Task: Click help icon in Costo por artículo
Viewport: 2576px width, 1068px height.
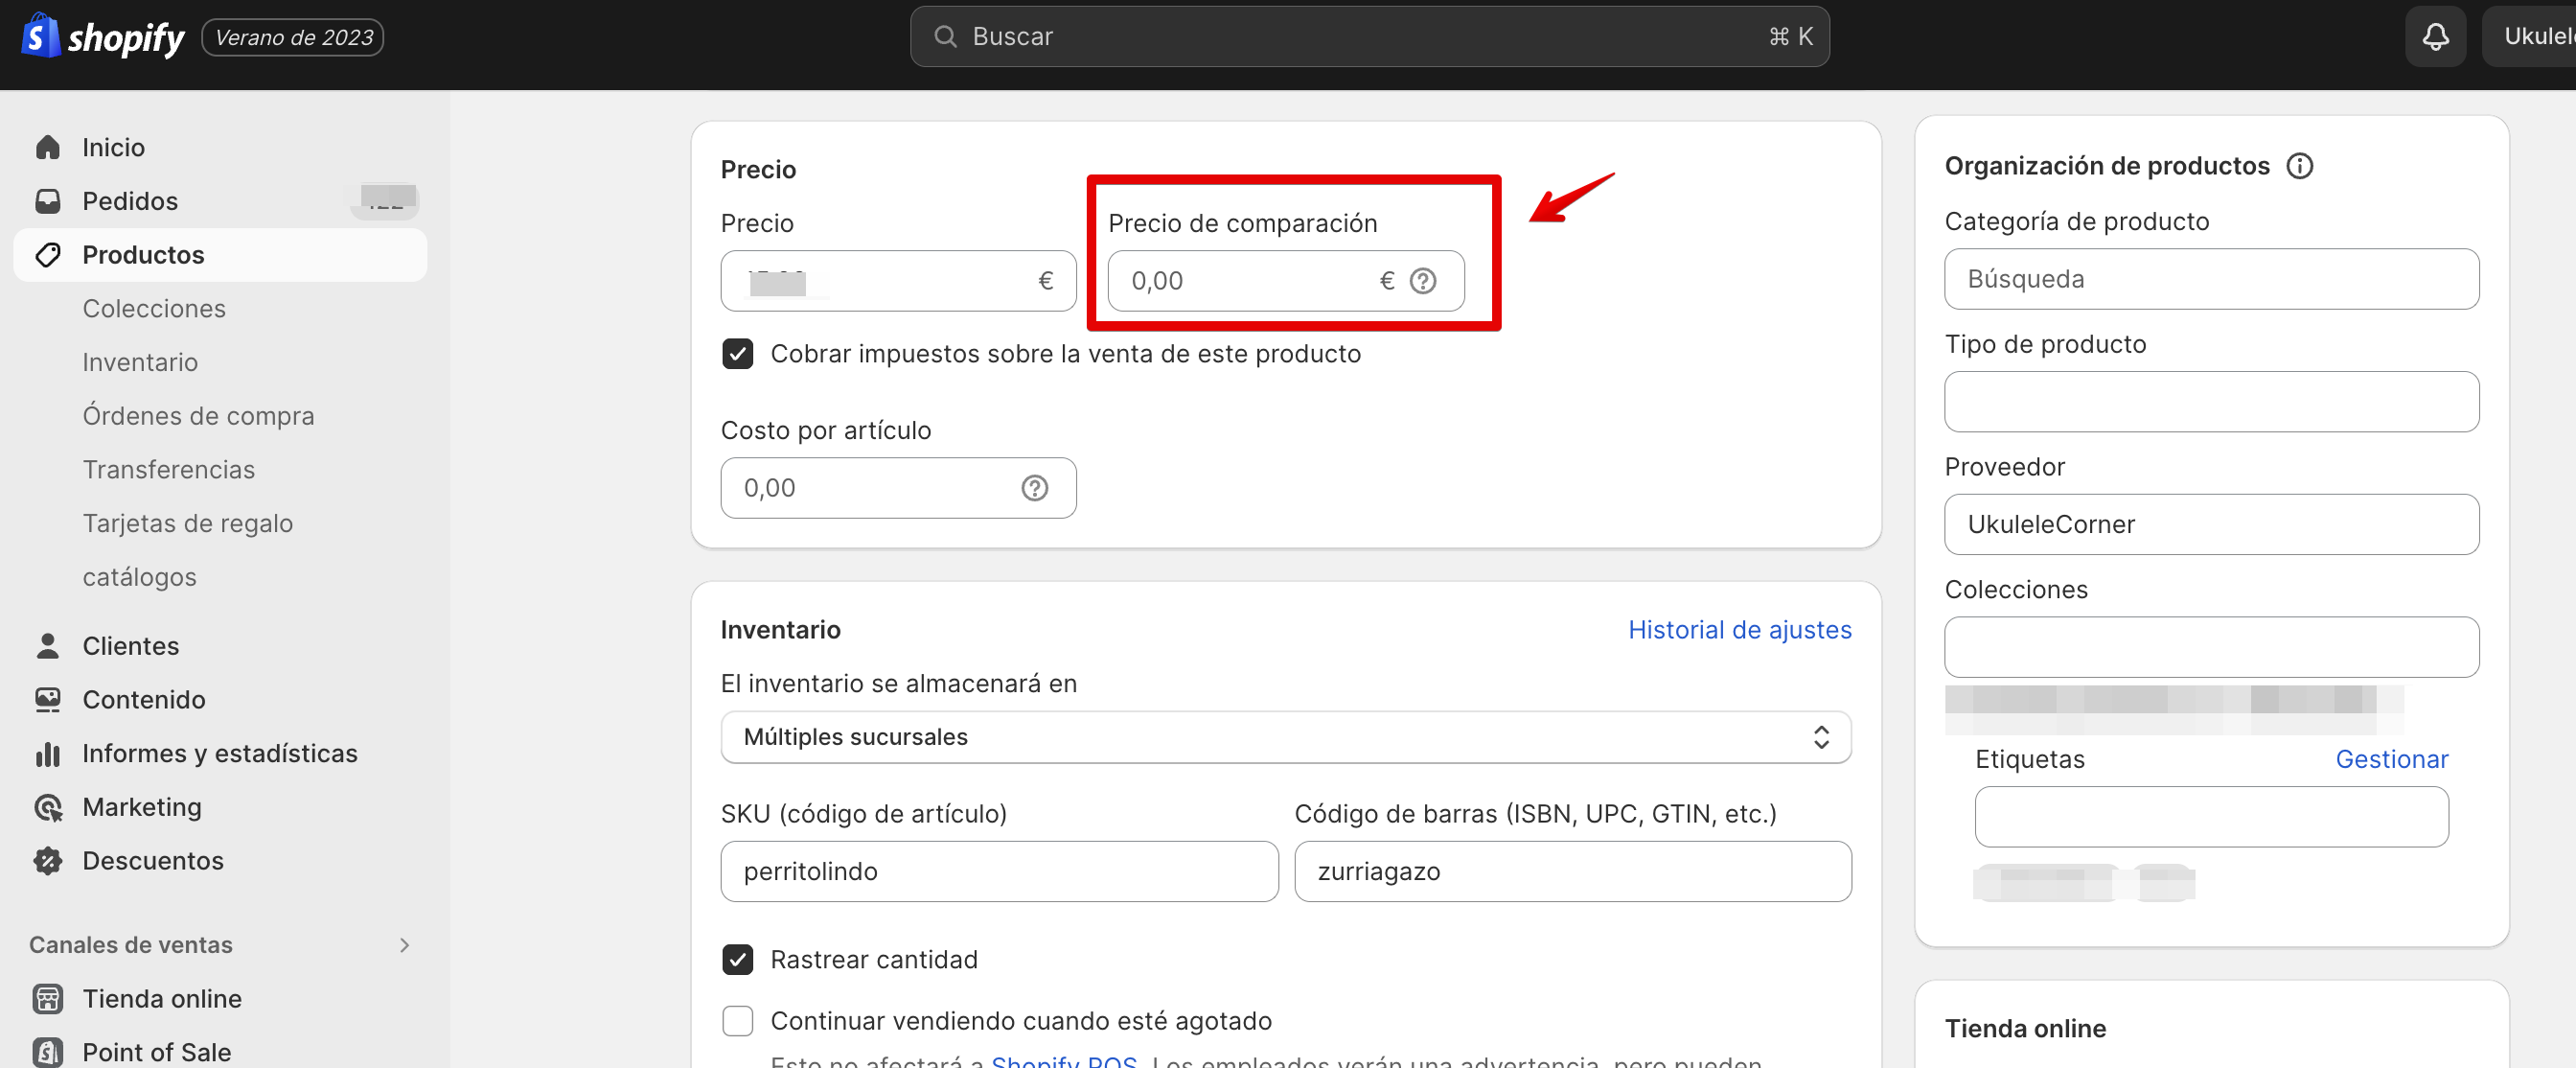Action: 1034,488
